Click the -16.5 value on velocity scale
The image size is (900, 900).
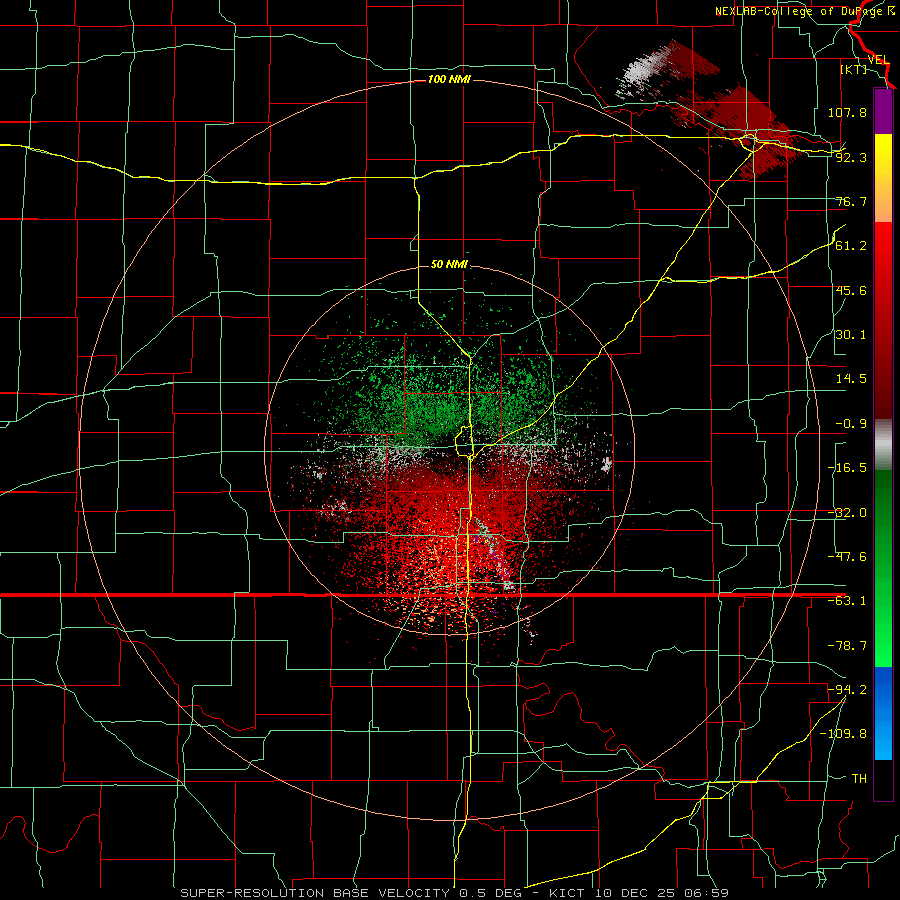[847, 468]
